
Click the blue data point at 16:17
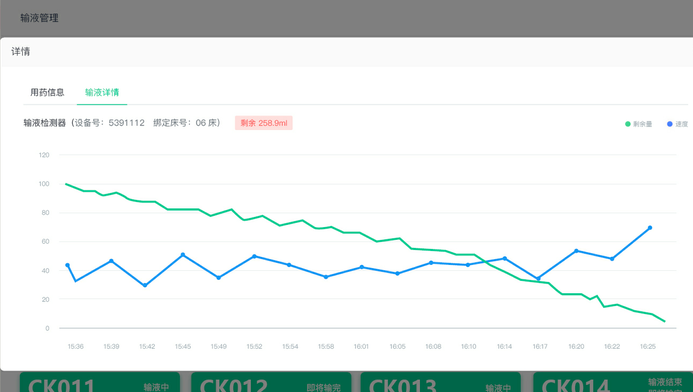538,279
